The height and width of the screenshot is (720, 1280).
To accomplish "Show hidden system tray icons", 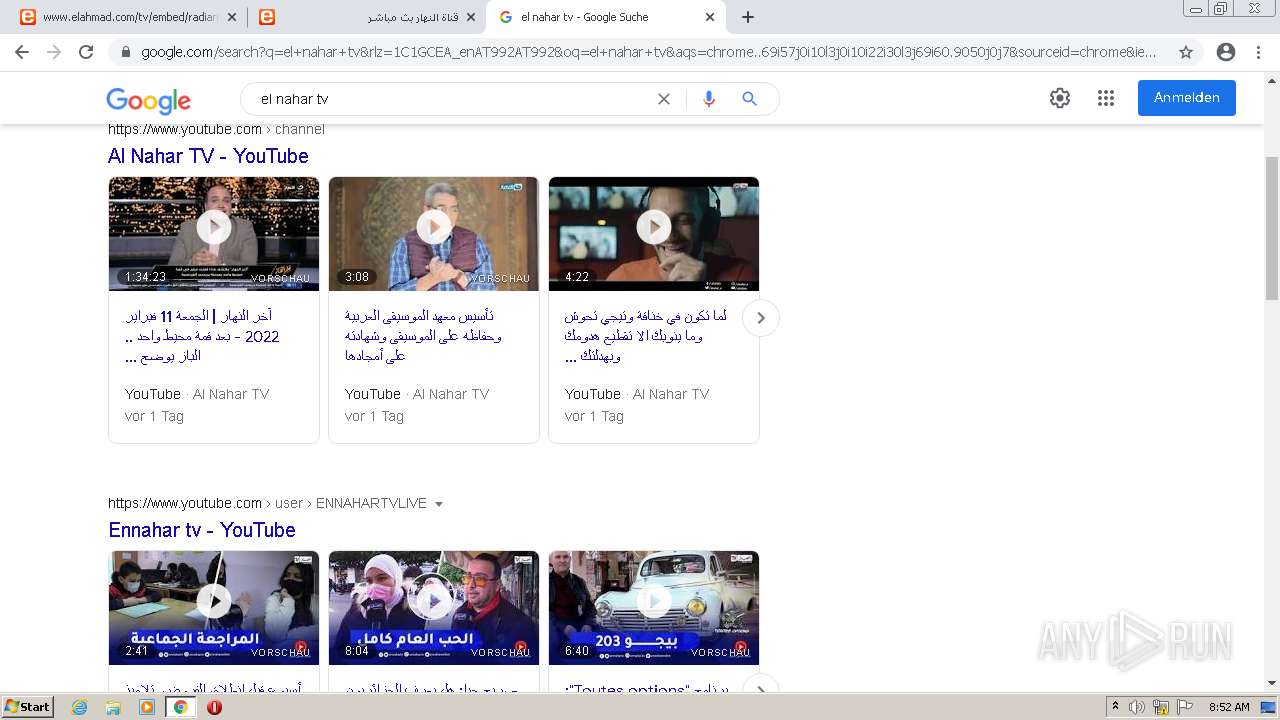I will 1115,707.
